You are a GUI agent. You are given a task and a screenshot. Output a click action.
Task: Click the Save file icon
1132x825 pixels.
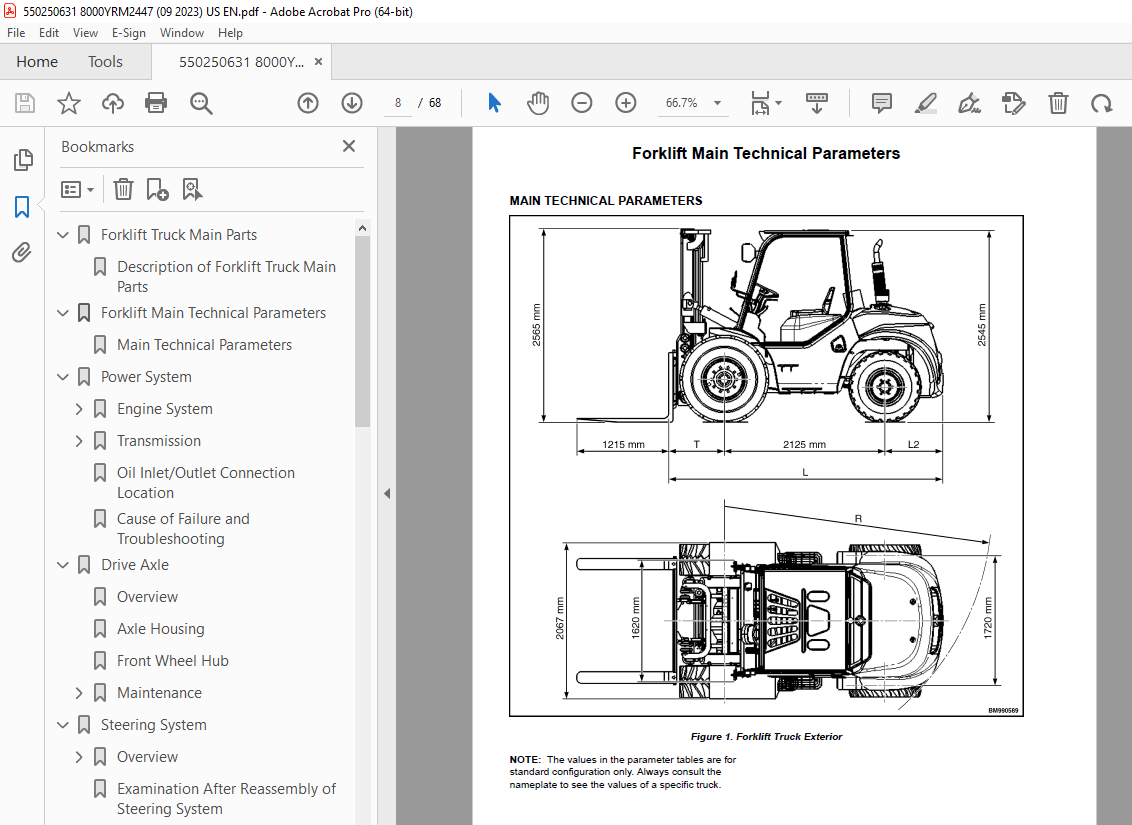[25, 103]
